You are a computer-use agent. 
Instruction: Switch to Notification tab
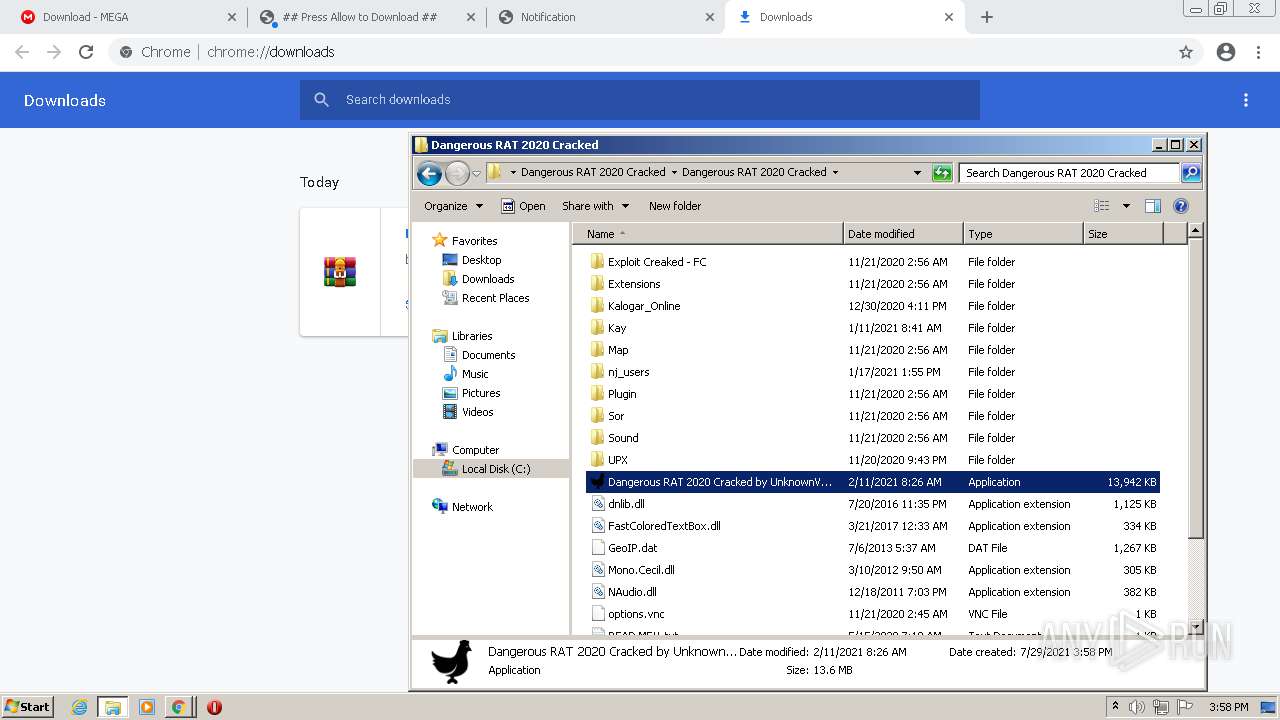pos(606,17)
